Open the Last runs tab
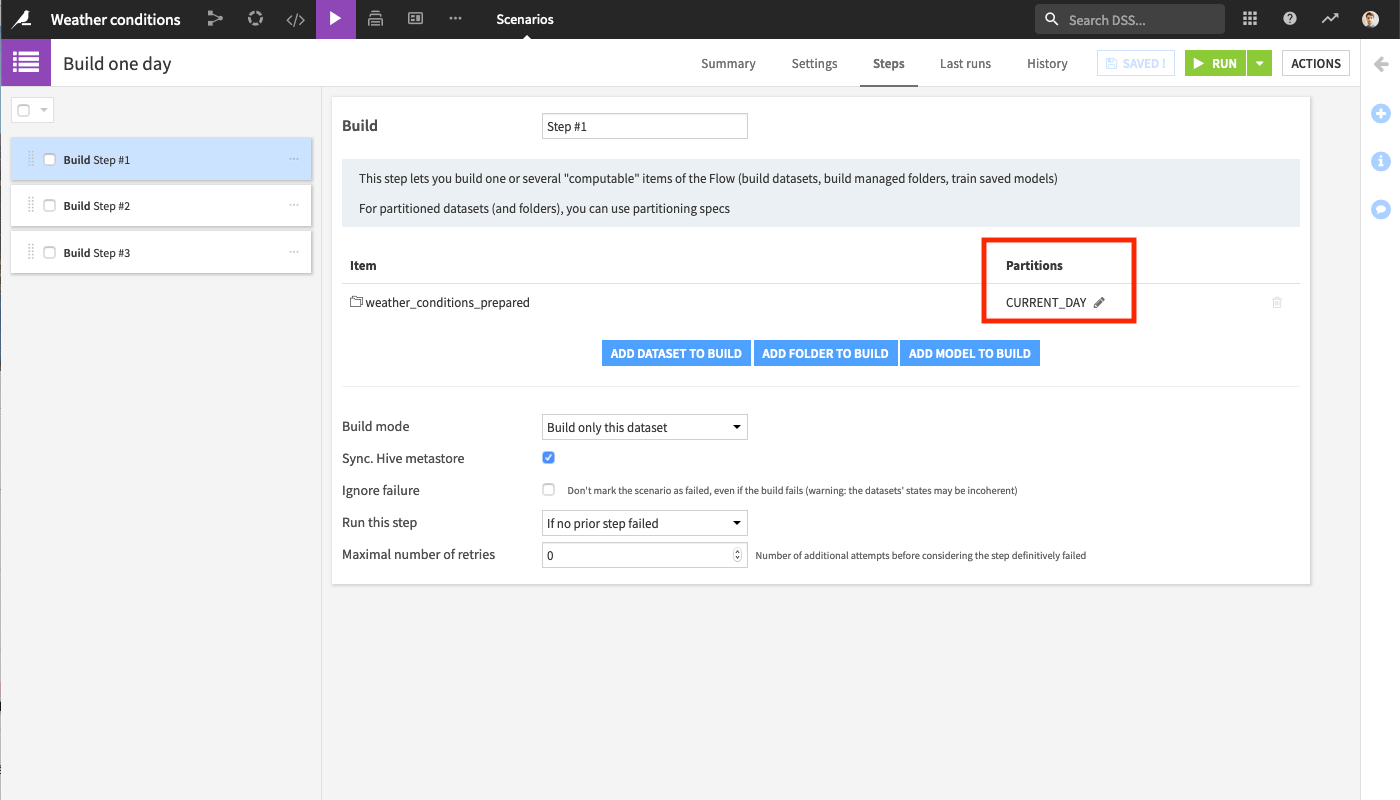1400x800 pixels. pyautogui.click(x=965, y=63)
